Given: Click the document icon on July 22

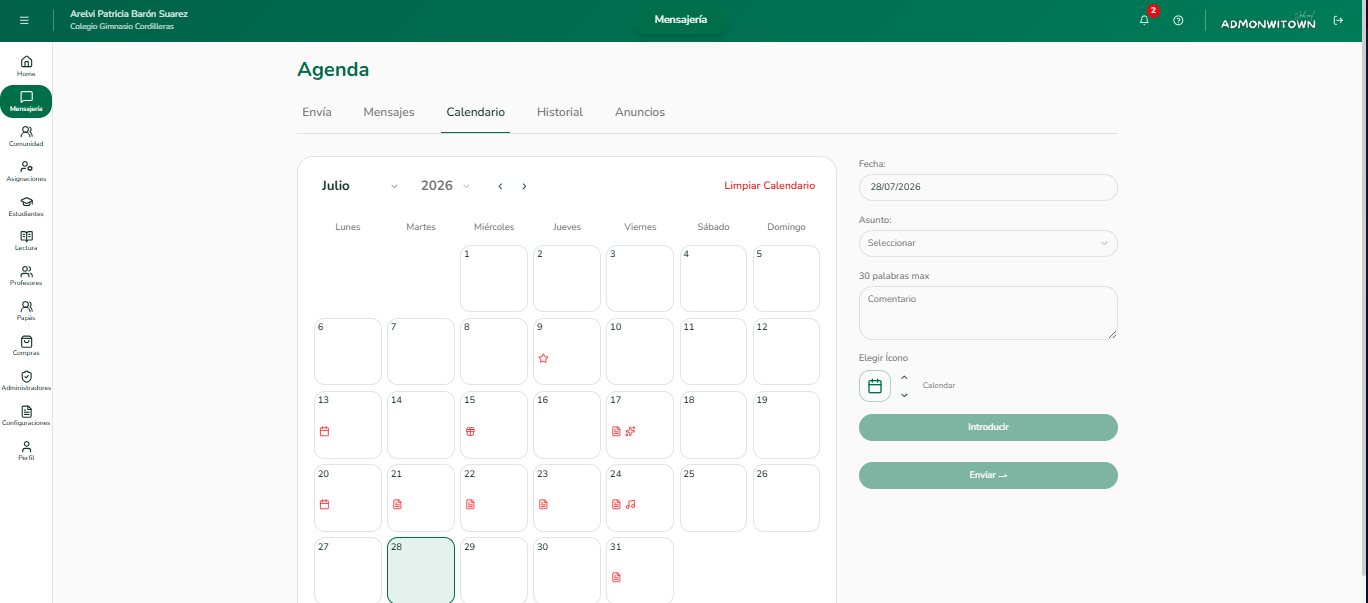Looking at the screenshot, I should point(470,504).
